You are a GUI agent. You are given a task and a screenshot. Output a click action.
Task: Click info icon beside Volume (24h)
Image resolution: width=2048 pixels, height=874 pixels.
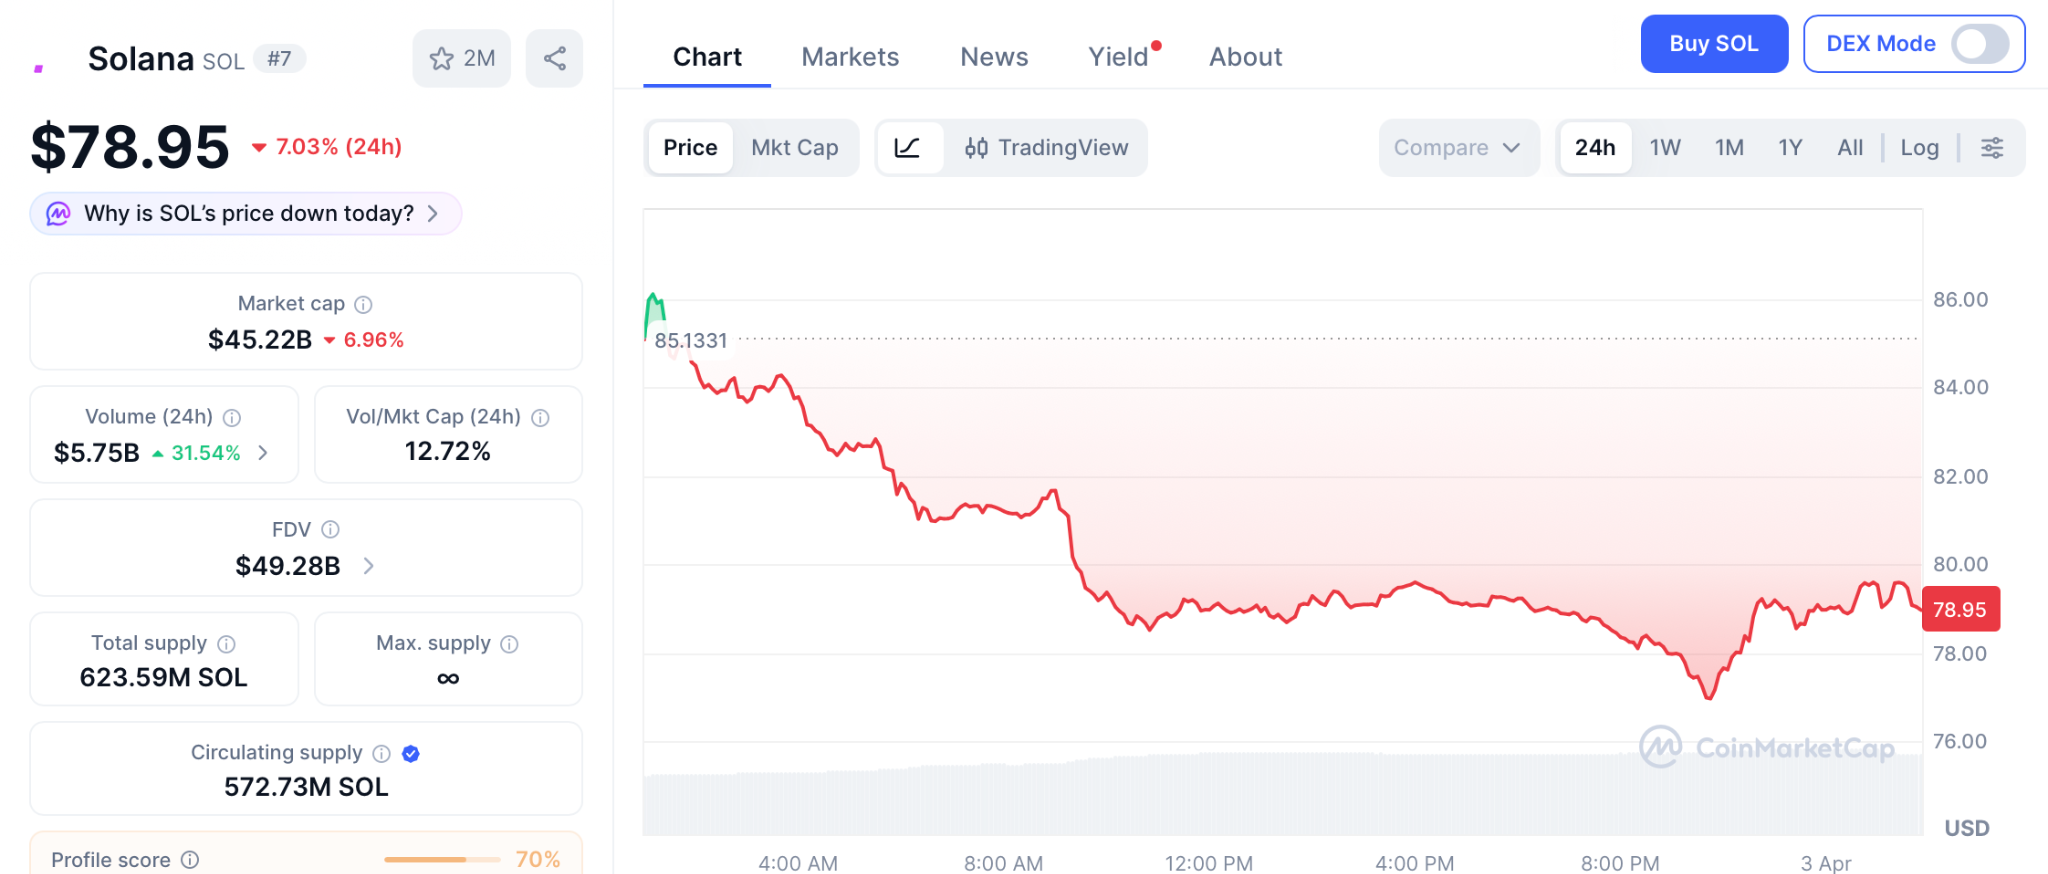coord(232,417)
